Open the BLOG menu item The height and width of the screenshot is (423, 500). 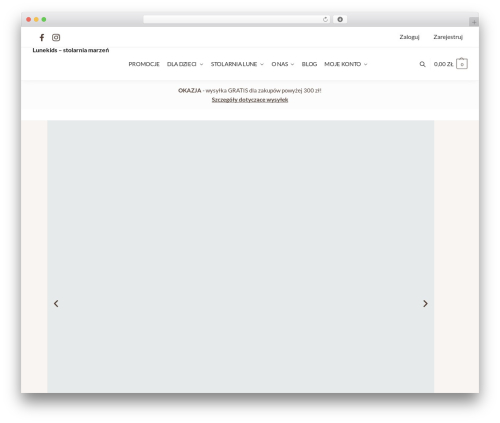click(309, 64)
